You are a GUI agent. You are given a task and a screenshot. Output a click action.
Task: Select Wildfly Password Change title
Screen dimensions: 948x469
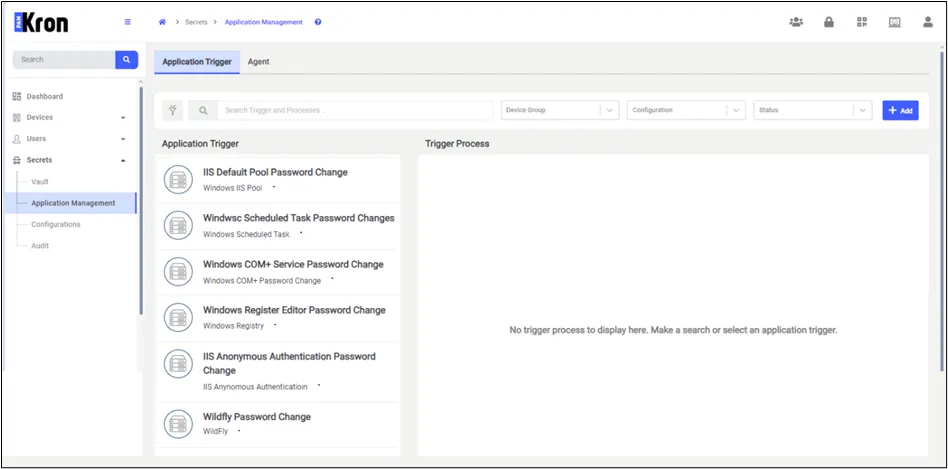(x=257, y=416)
